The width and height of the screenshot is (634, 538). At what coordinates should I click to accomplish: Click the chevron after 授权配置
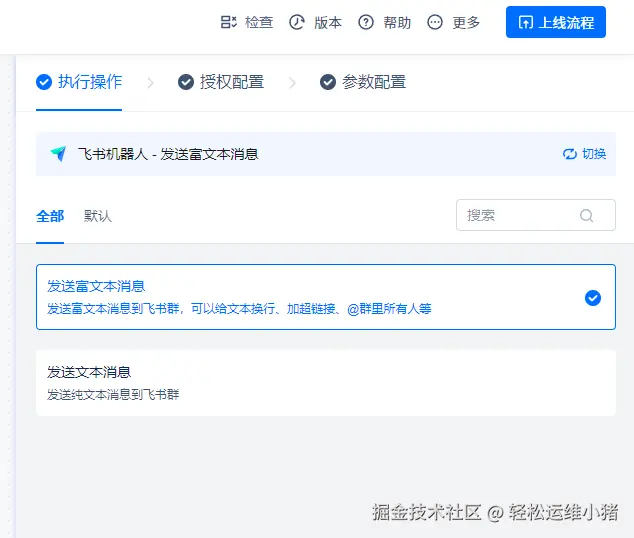pos(292,83)
